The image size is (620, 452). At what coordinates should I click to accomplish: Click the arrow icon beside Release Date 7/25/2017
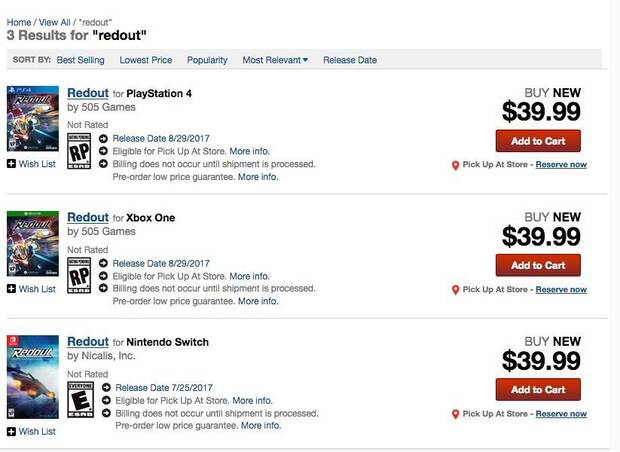(x=106, y=388)
